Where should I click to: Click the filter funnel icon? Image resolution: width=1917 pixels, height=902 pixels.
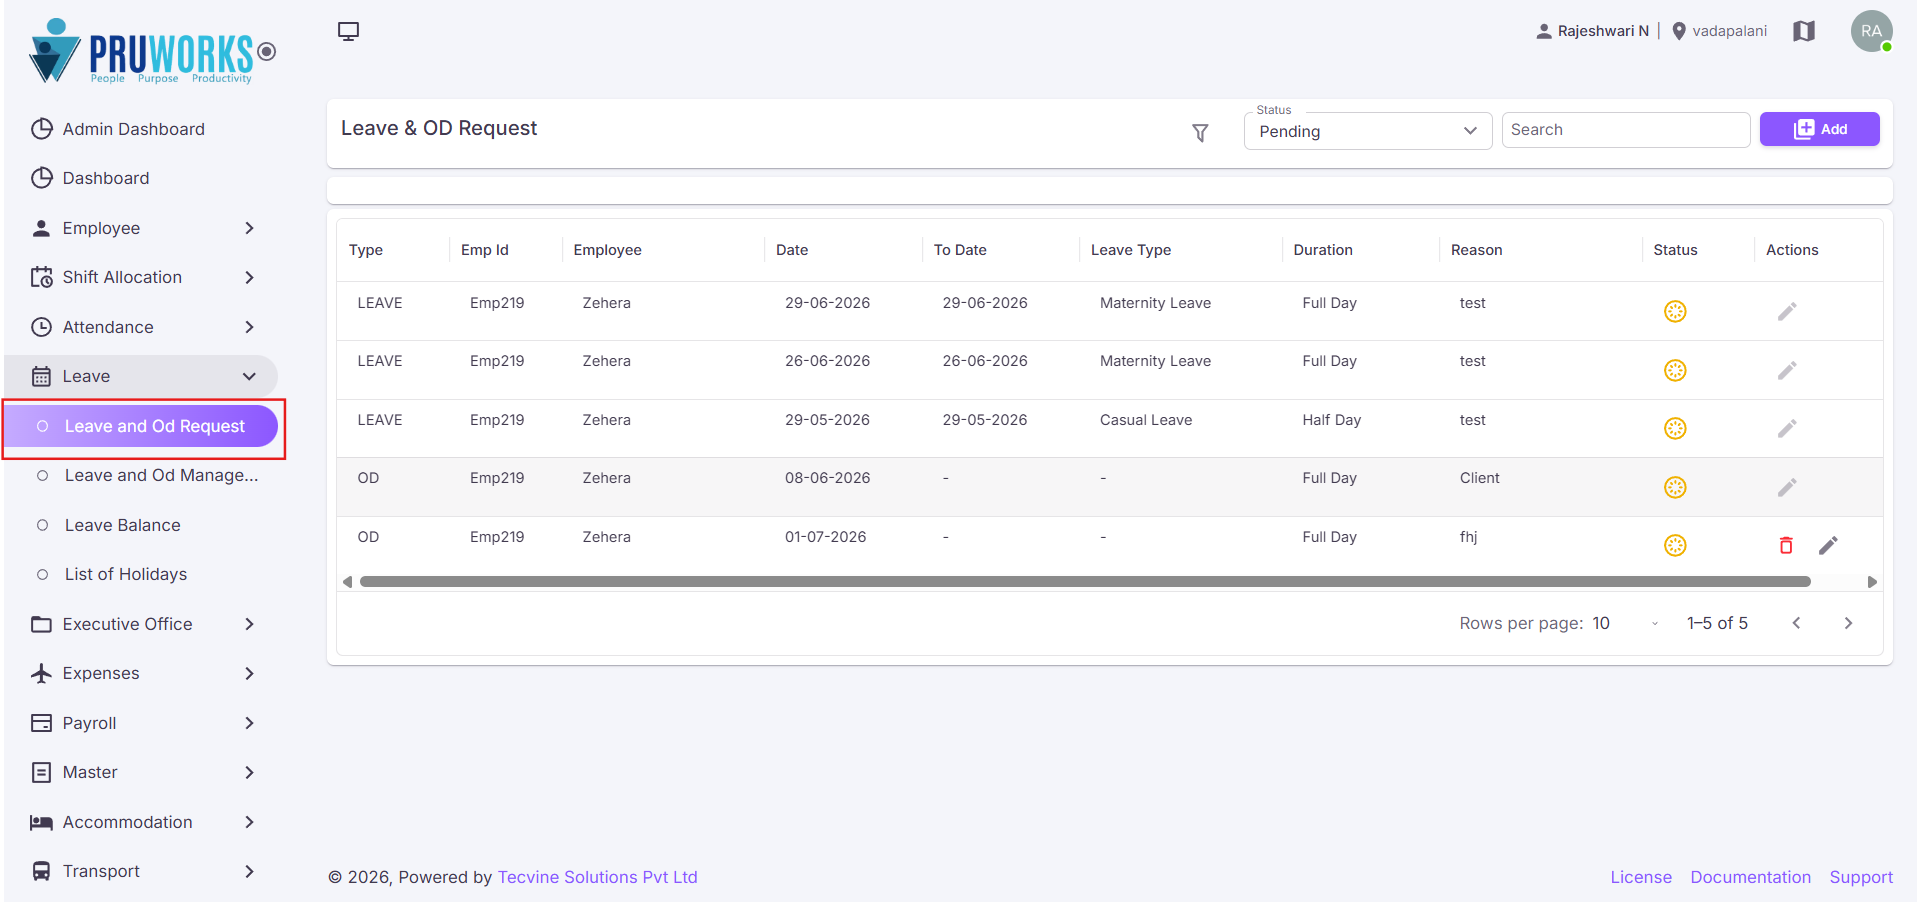[1200, 132]
